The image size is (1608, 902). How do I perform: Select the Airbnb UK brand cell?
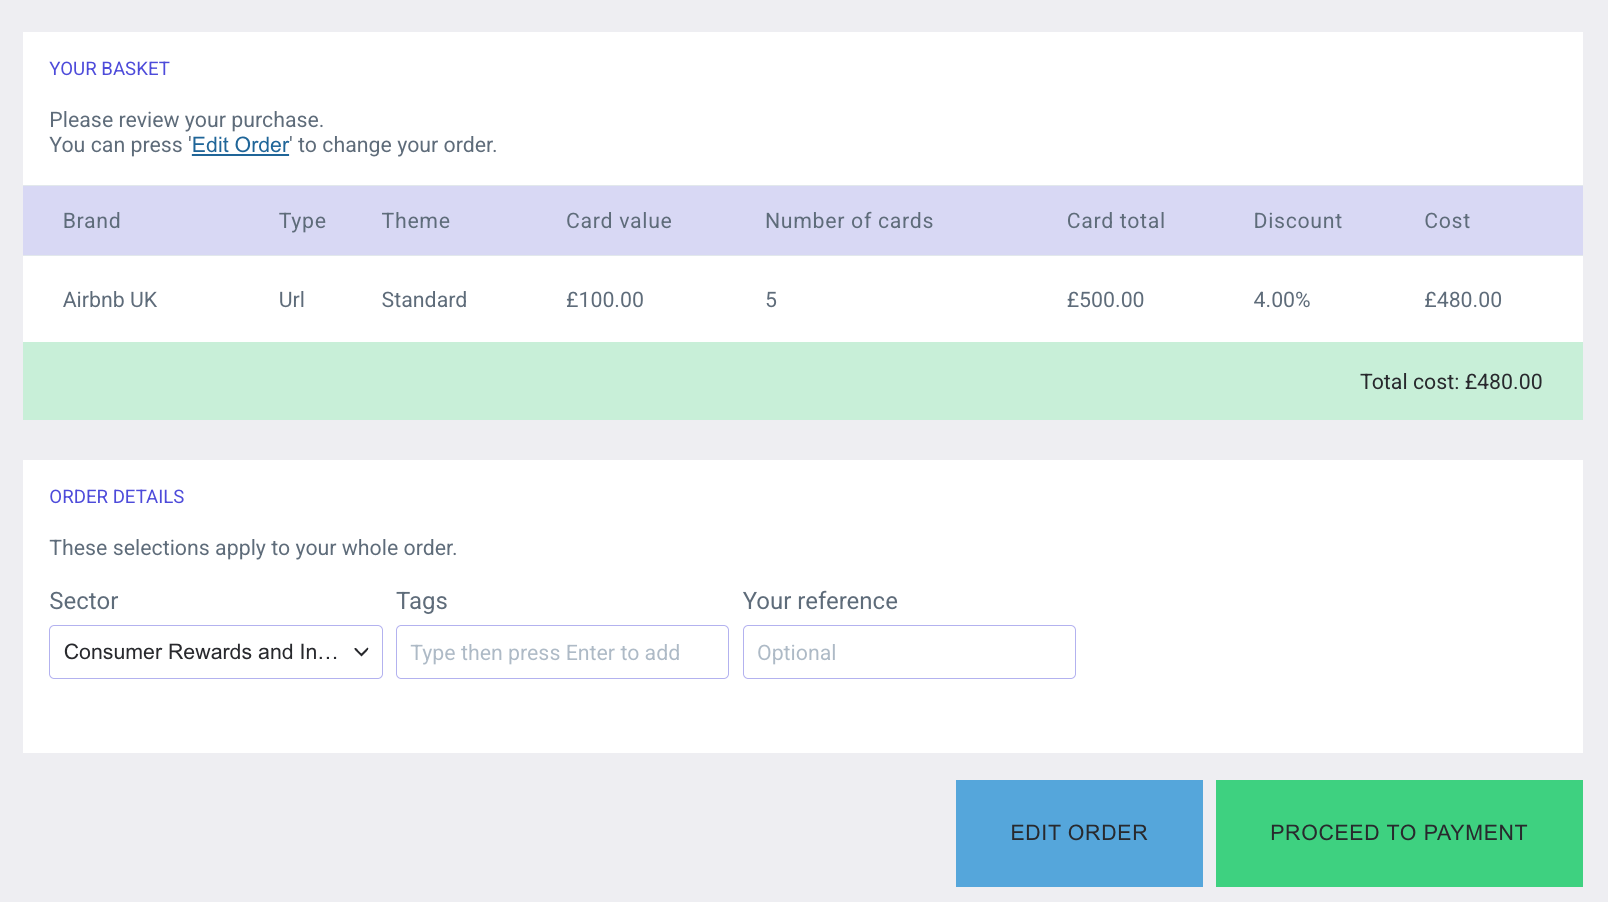click(x=110, y=300)
